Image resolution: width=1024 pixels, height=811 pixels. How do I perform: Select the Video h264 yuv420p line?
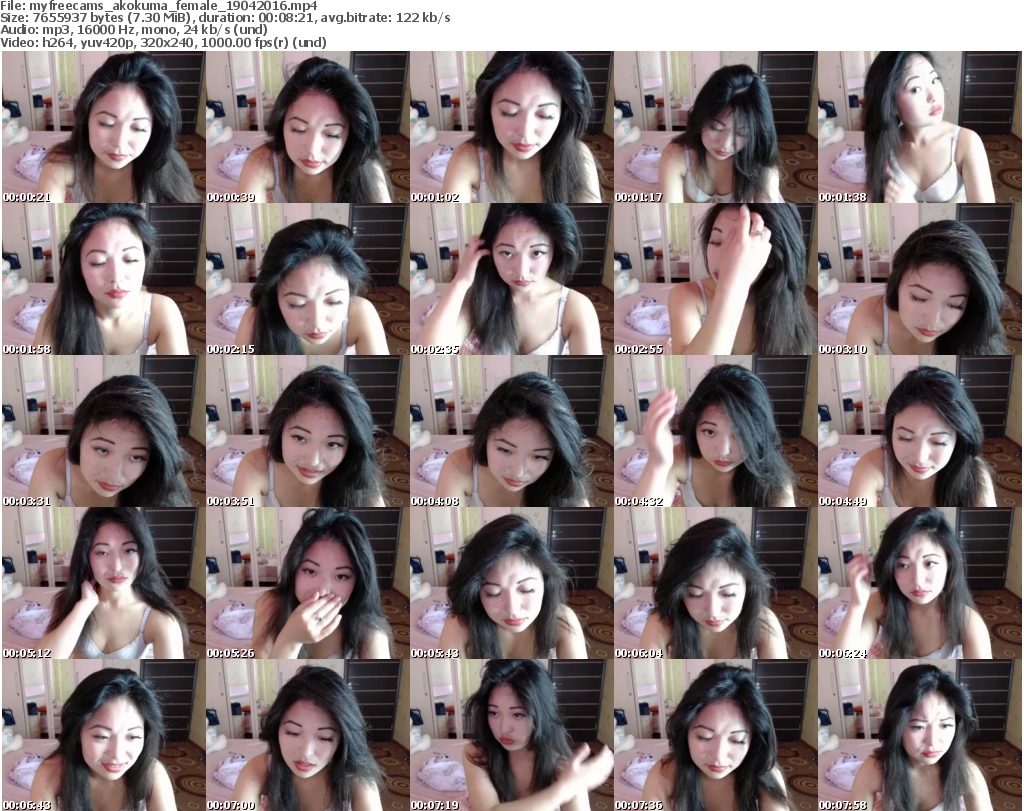point(163,42)
